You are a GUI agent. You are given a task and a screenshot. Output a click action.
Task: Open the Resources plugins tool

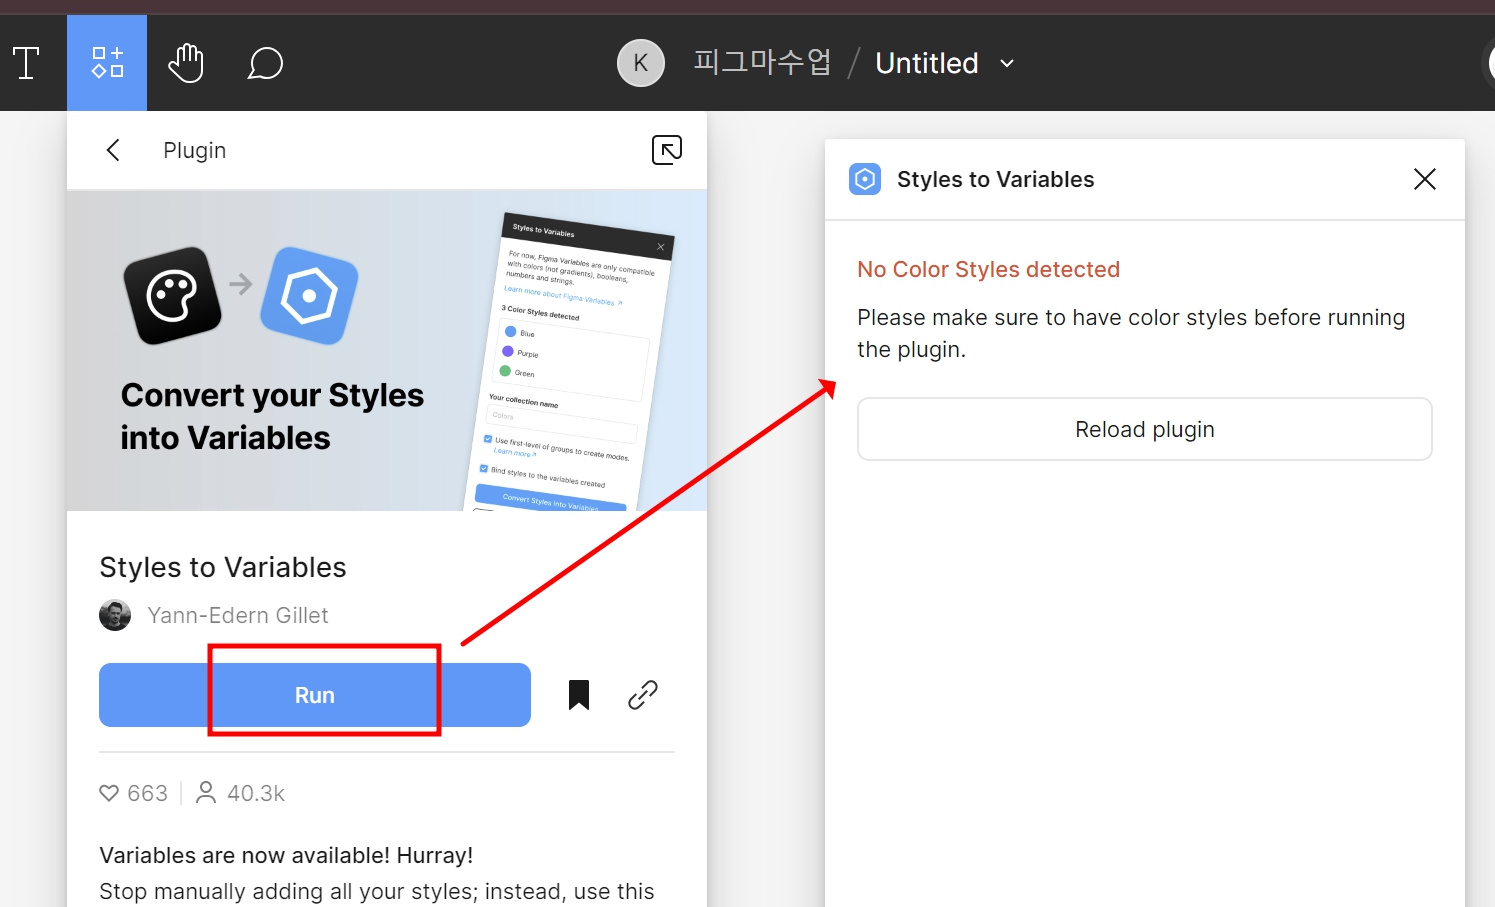pos(107,63)
